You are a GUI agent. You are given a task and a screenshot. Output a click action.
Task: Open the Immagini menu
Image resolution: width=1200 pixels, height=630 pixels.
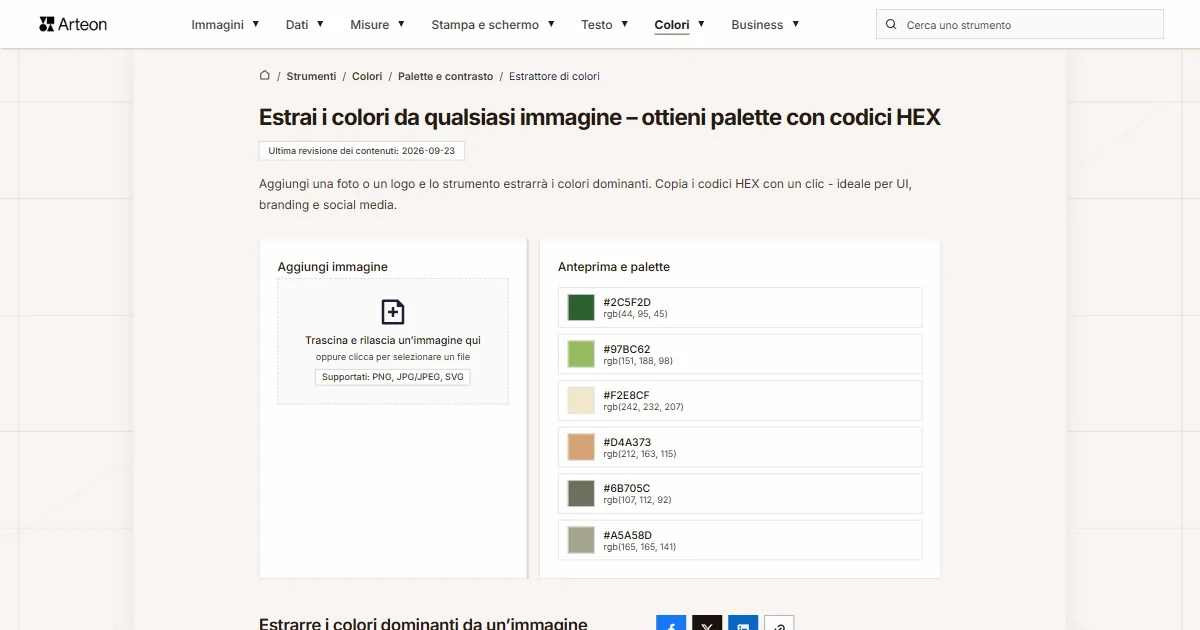pyautogui.click(x=218, y=25)
